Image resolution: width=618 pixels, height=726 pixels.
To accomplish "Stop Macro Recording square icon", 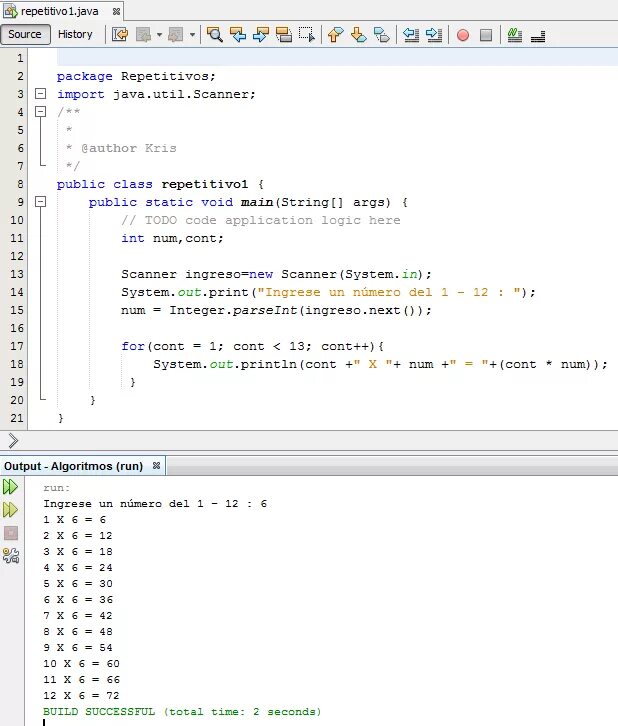I will tap(486, 35).
